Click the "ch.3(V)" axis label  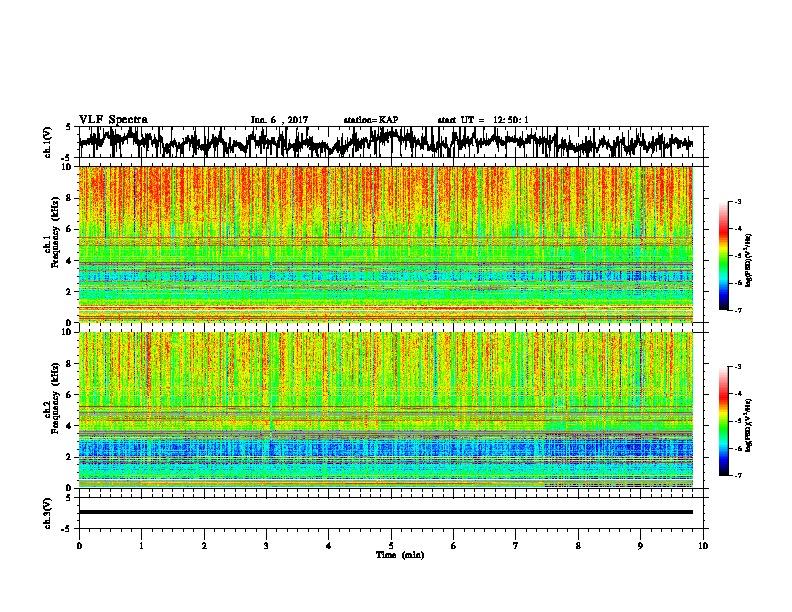pos(47,513)
